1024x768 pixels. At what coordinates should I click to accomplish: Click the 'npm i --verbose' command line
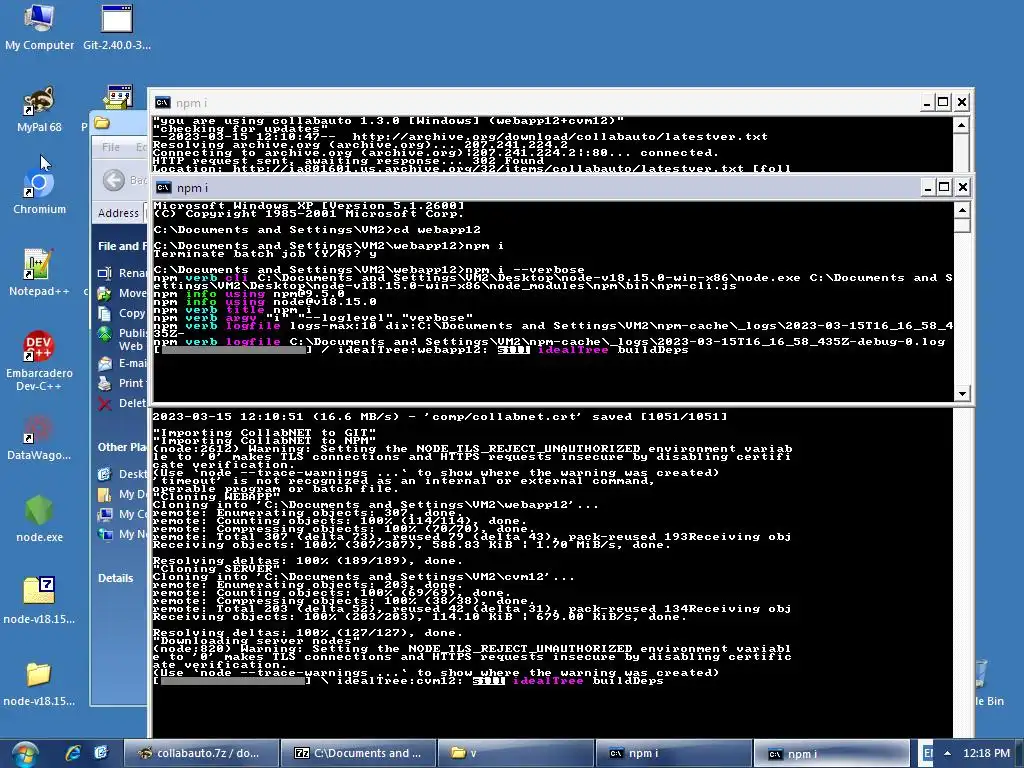click(524, 270)
